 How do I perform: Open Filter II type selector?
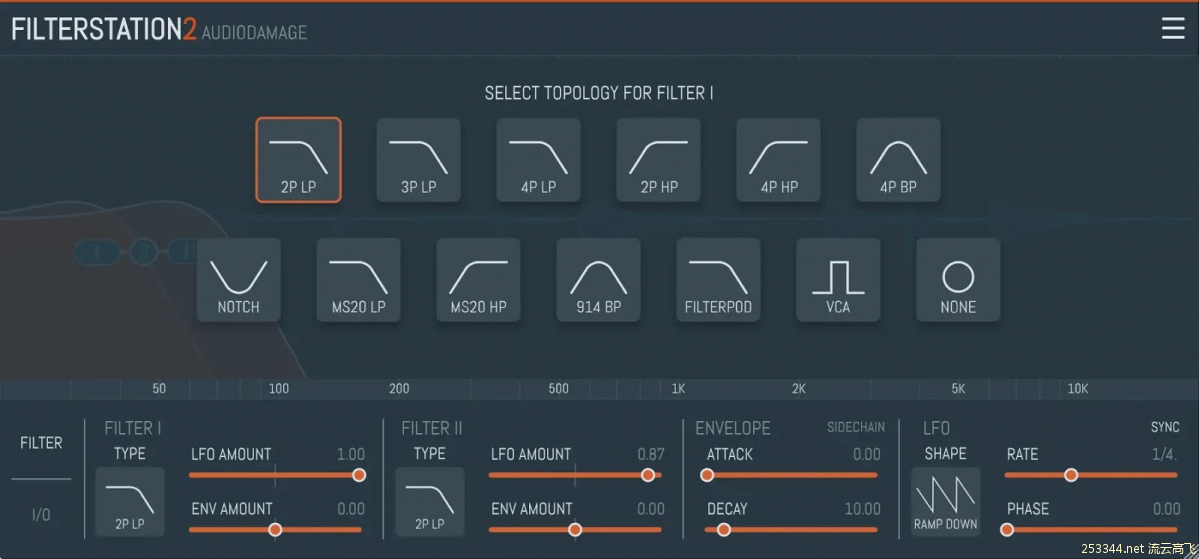pyautogui.click(x=430, y=502)
